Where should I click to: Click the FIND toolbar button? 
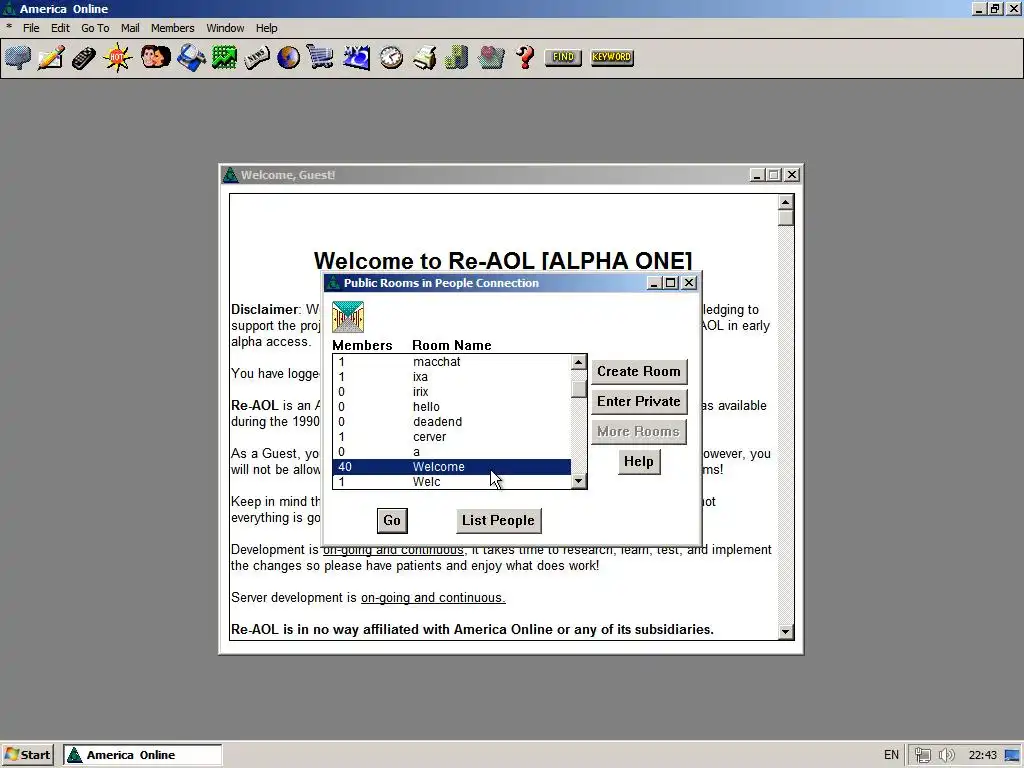click(563, 57)
